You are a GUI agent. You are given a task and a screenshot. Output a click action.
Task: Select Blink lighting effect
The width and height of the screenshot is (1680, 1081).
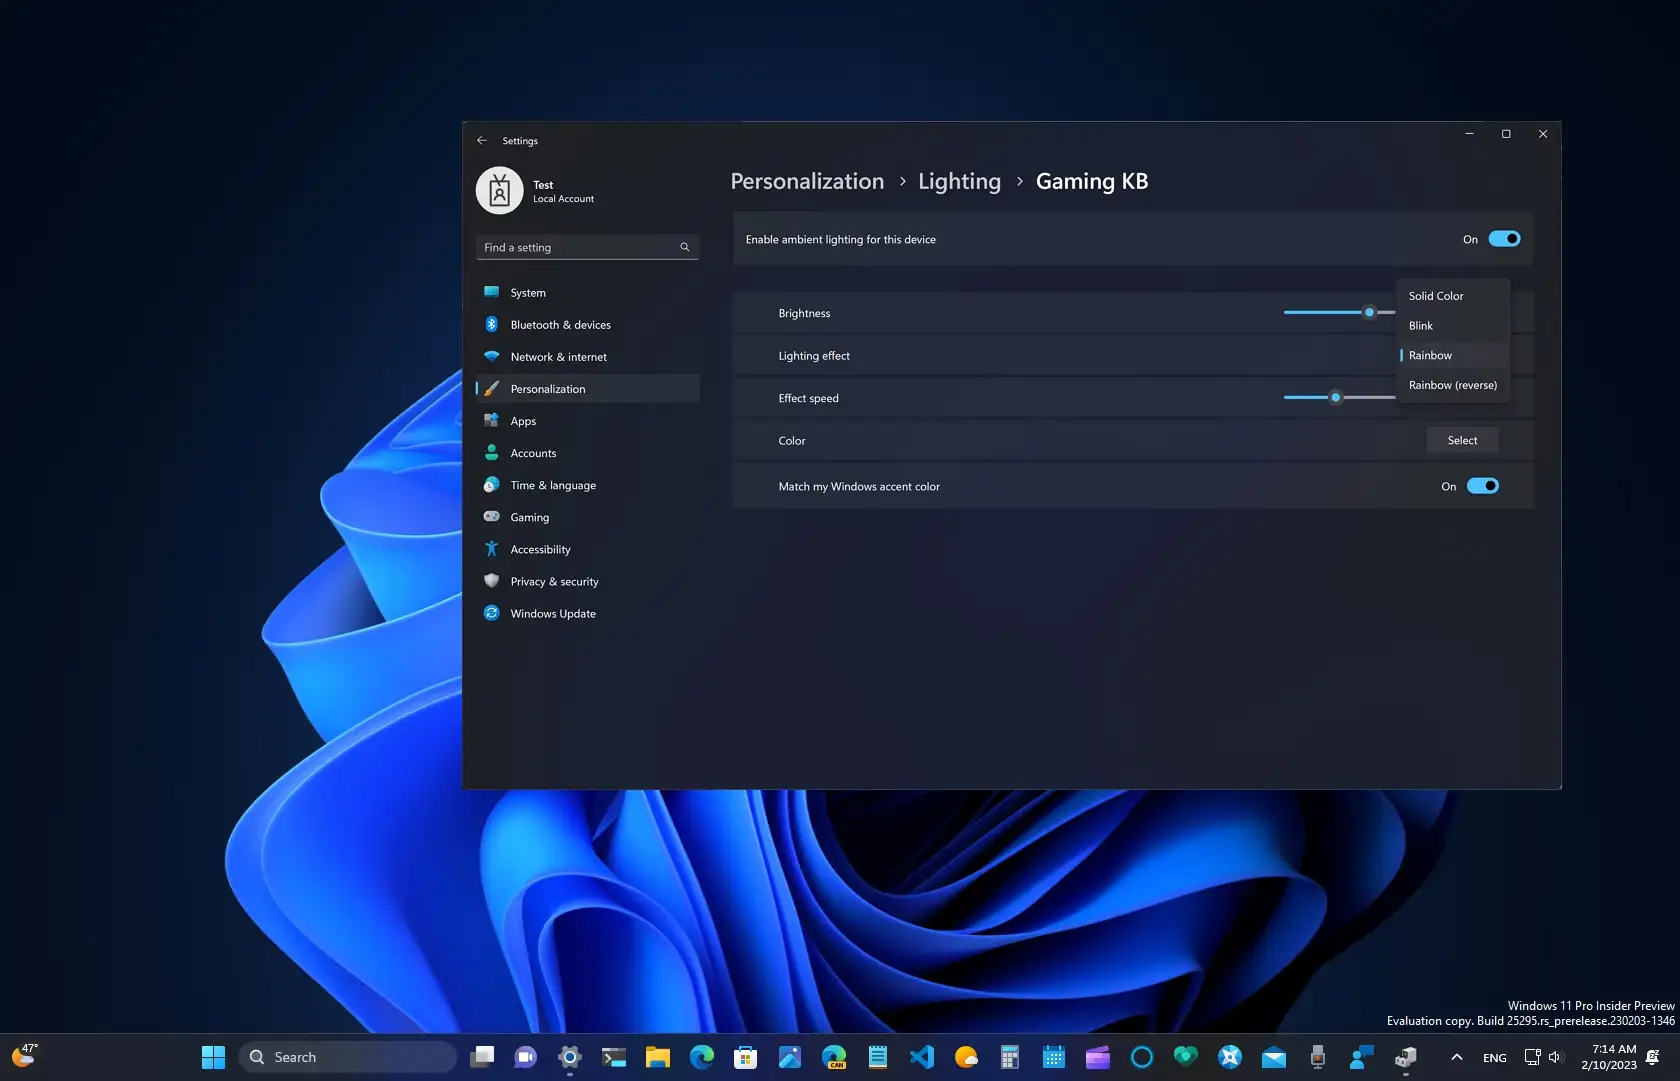(x=1420, y=325)
